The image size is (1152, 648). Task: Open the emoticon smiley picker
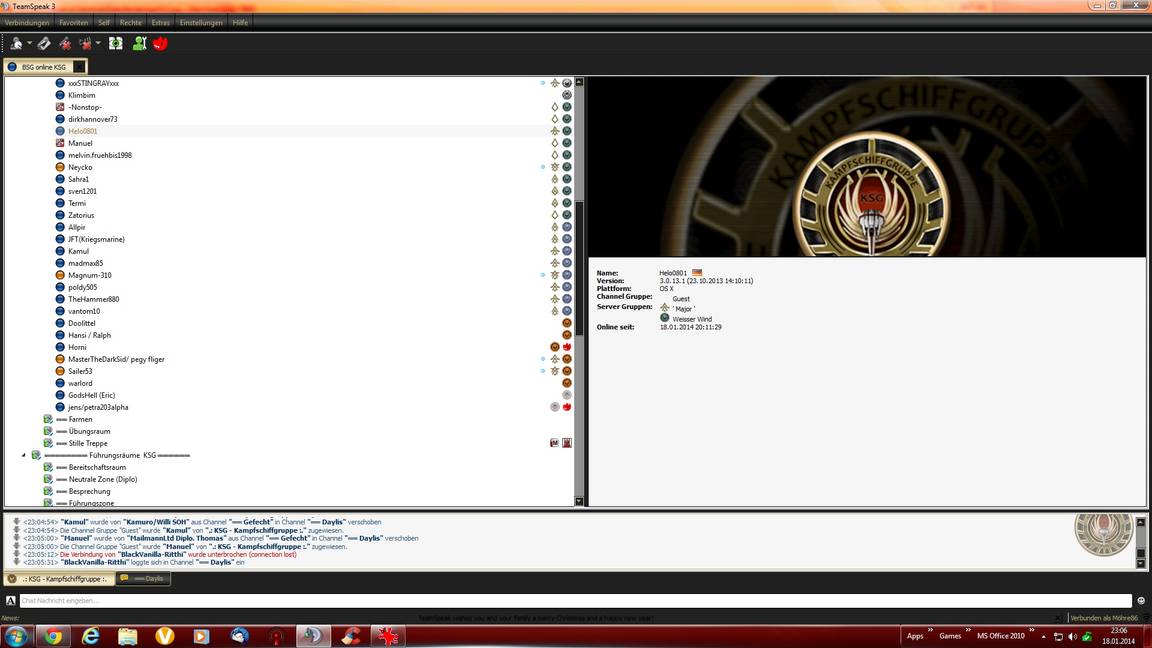(x=1141, y=601)
